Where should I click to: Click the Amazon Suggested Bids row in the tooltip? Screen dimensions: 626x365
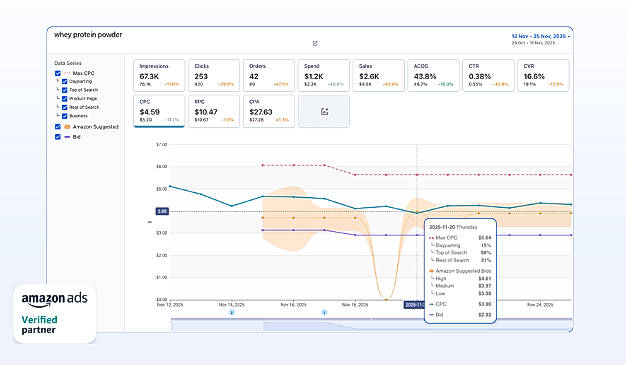tap(460, 271)
